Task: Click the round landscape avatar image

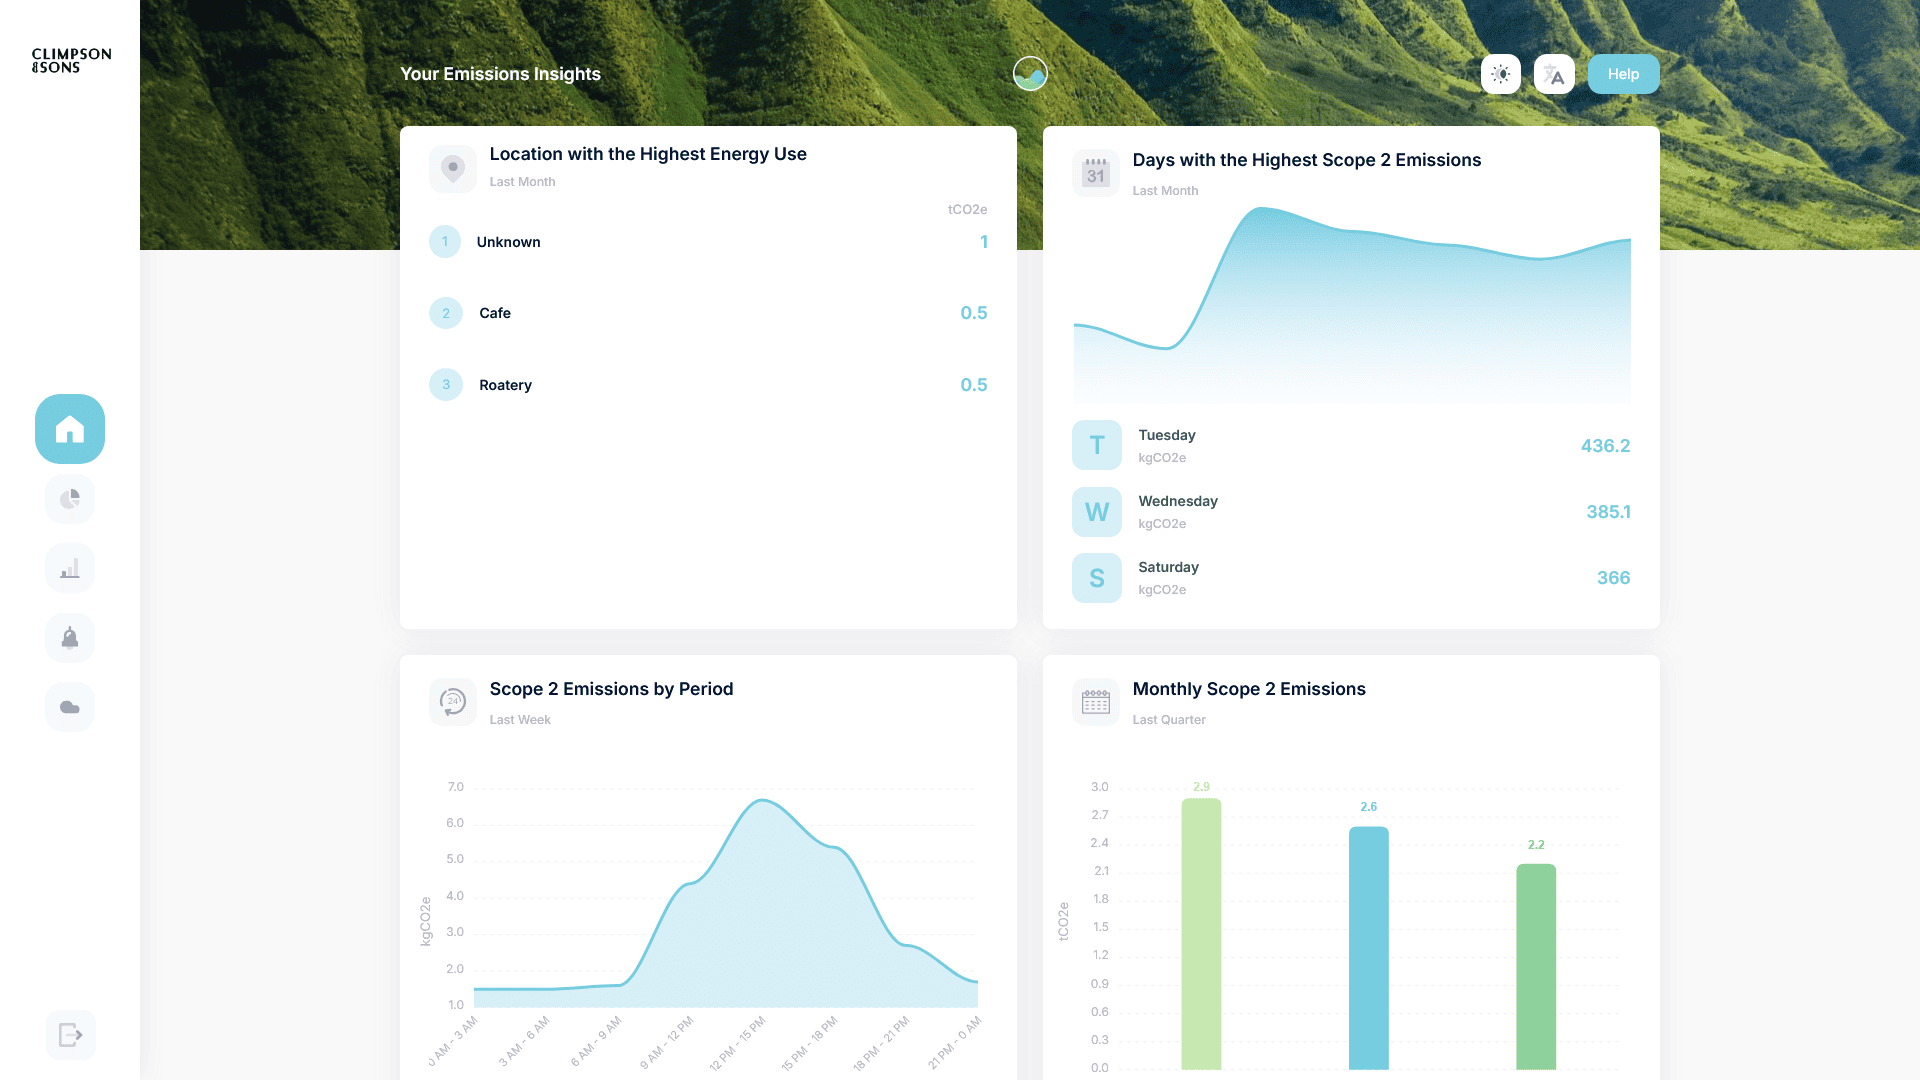Action: [x=1030, y=74]
